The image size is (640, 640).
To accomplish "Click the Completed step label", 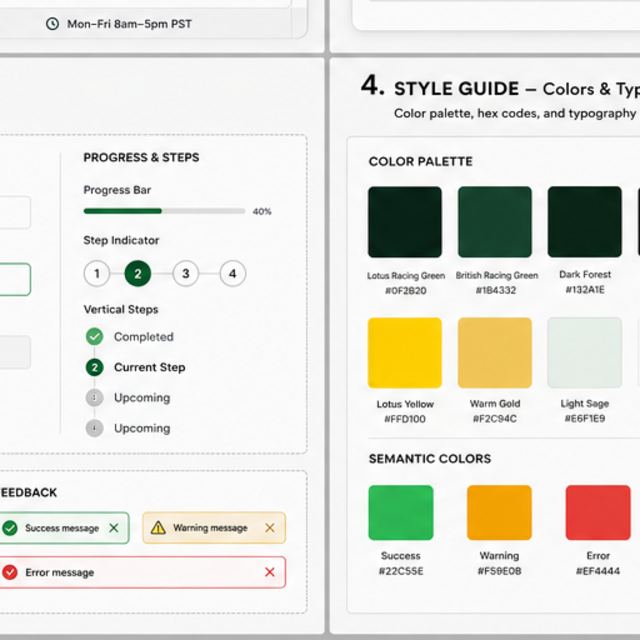I will [x=144, y=337].
